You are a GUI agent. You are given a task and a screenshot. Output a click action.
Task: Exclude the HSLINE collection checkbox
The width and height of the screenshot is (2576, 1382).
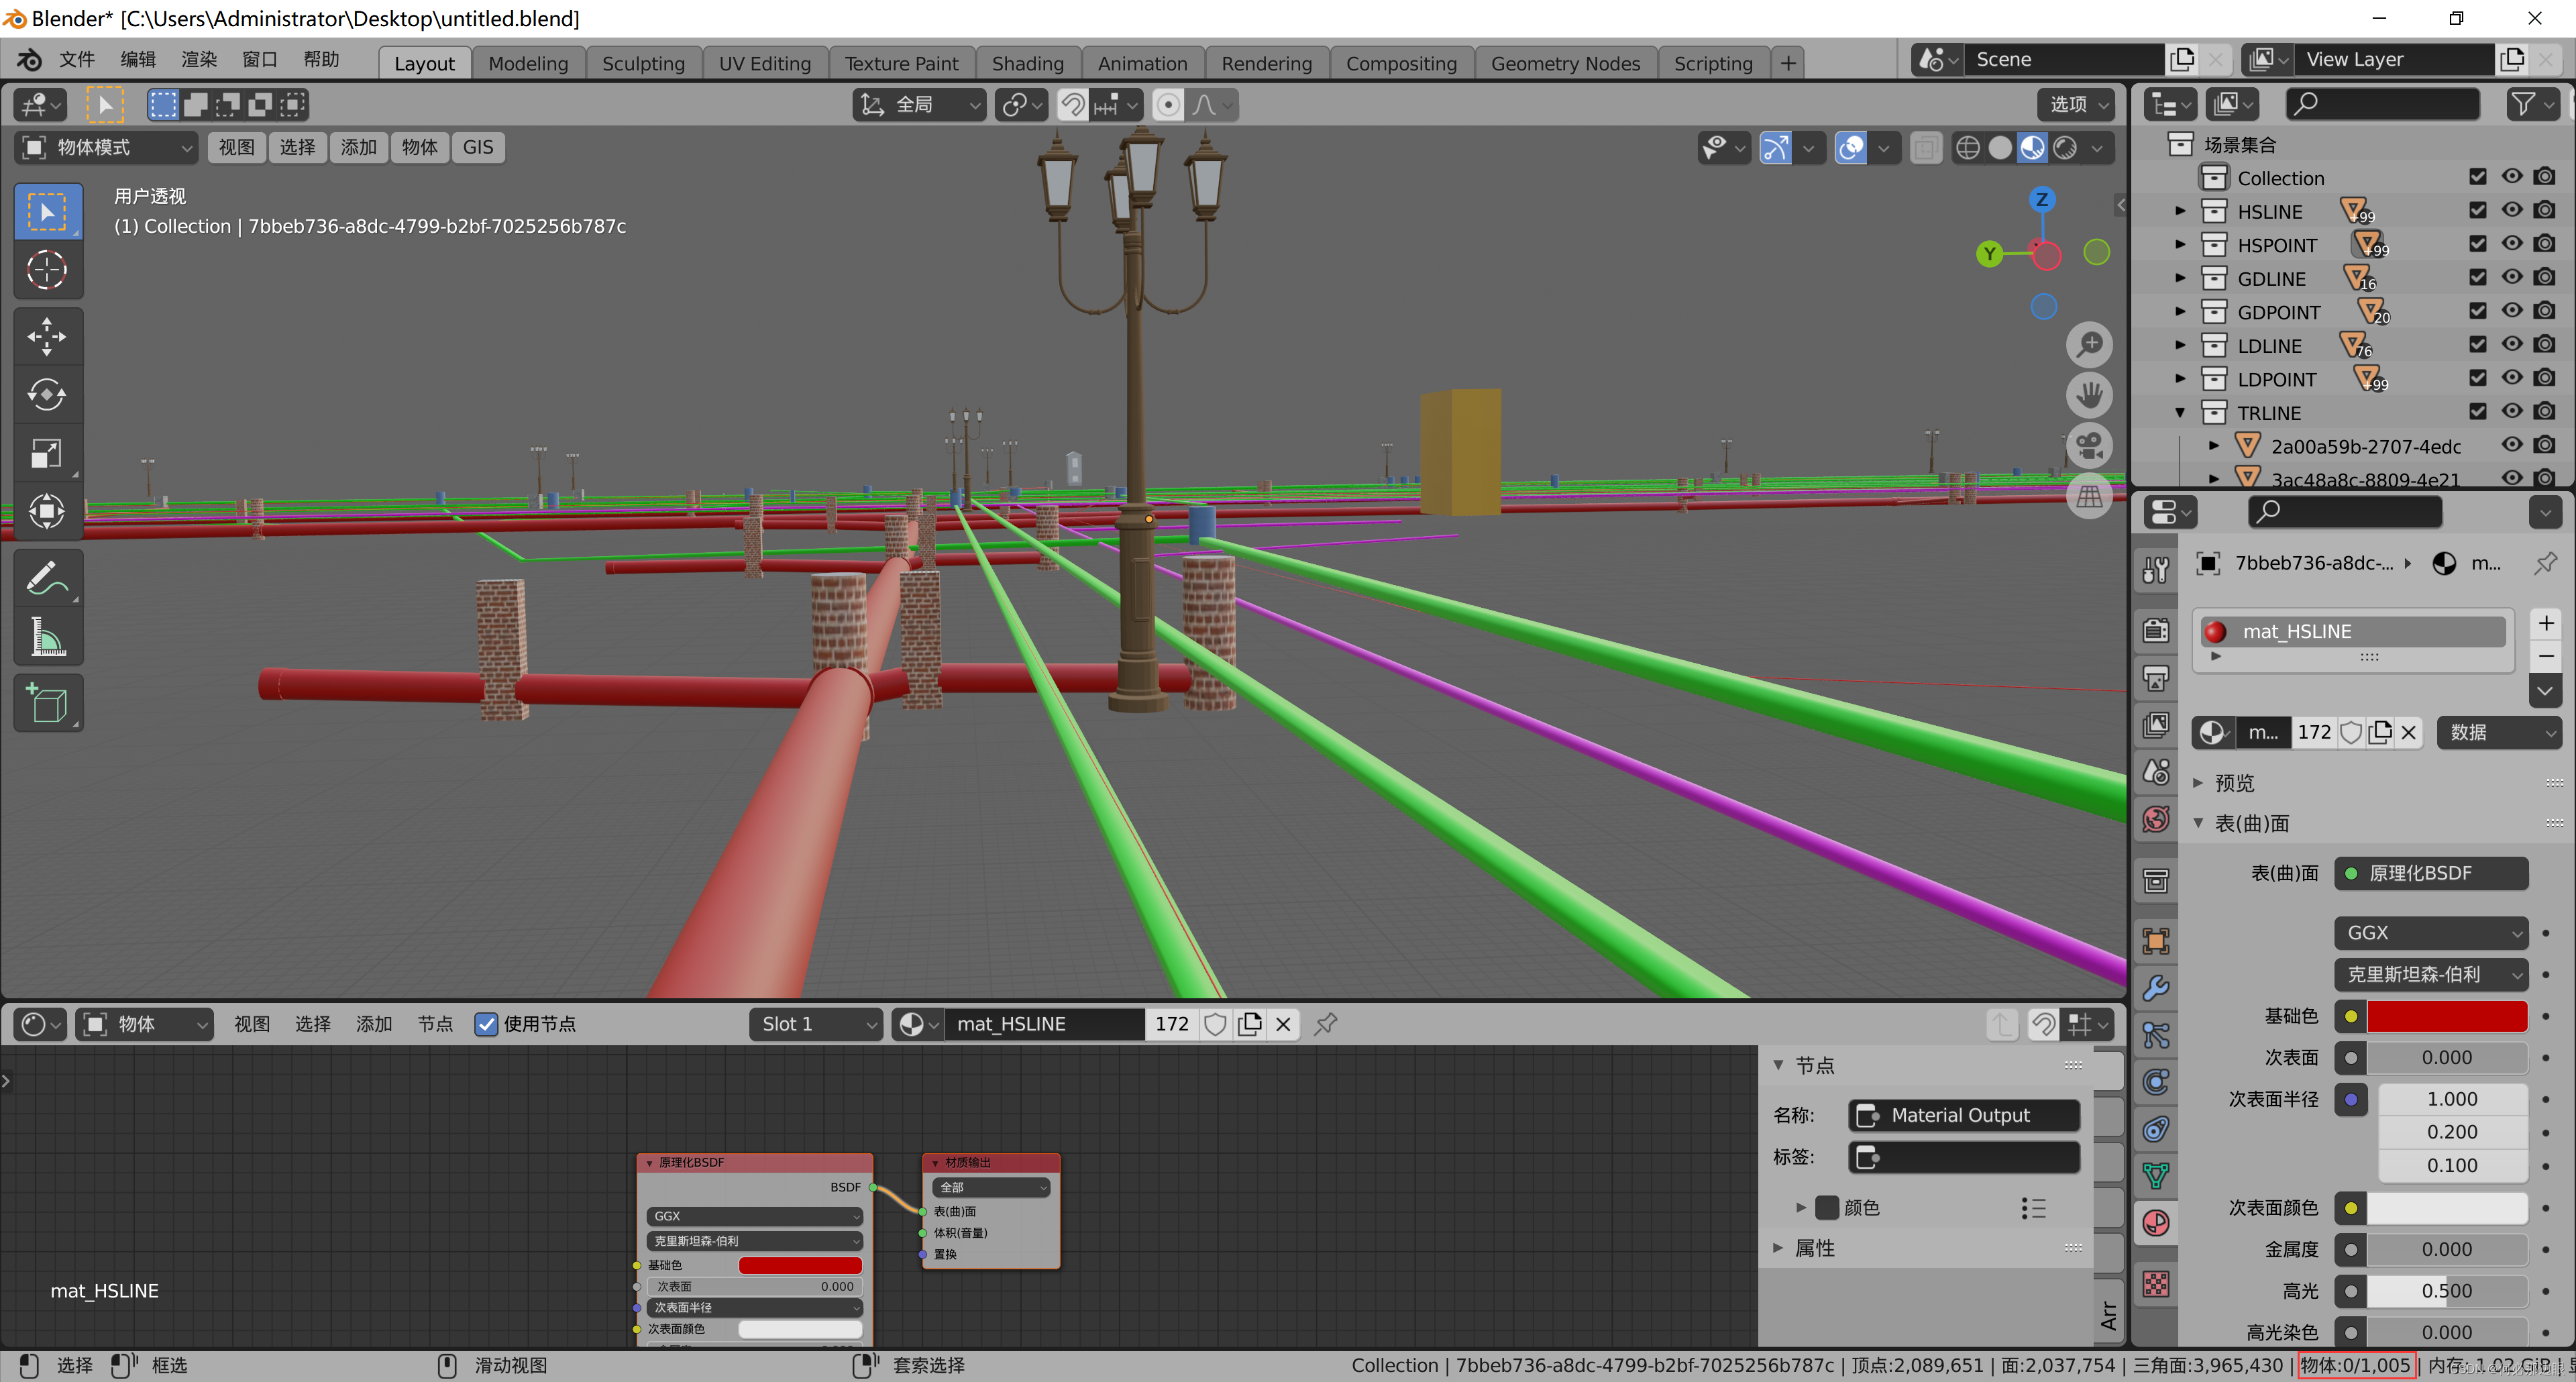(2477, 211)
